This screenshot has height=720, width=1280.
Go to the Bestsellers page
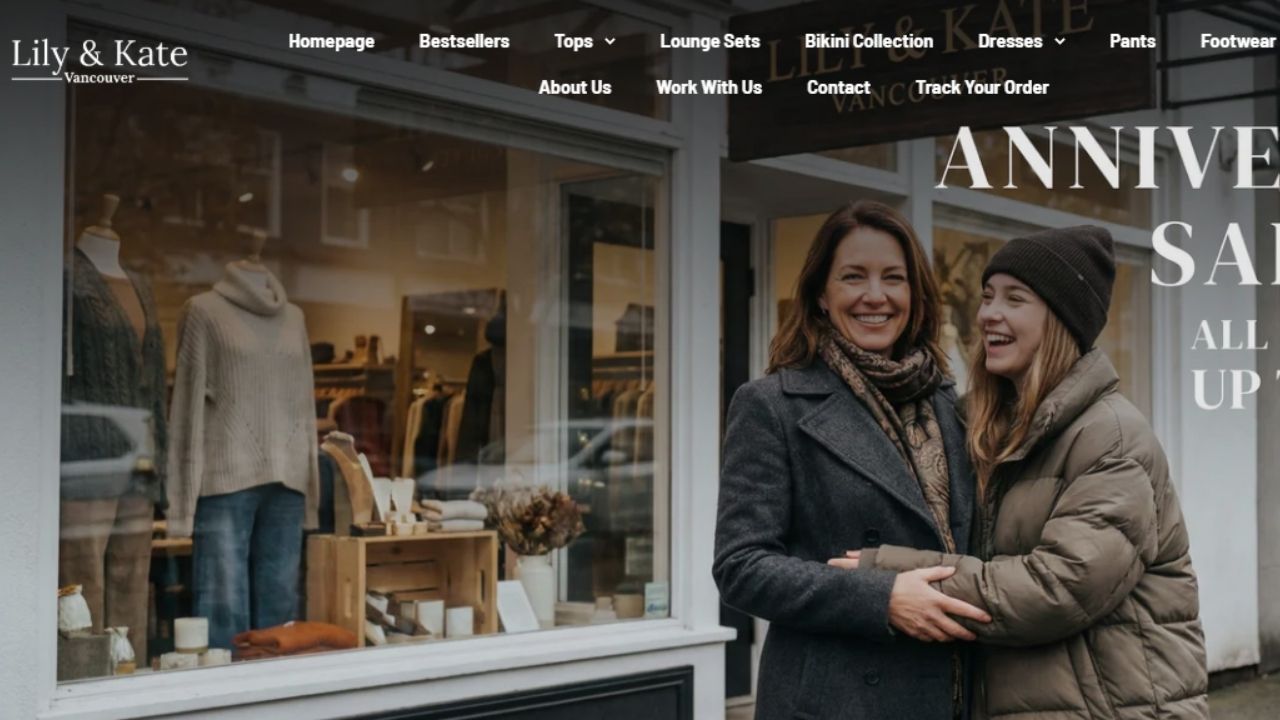point(464,41)
